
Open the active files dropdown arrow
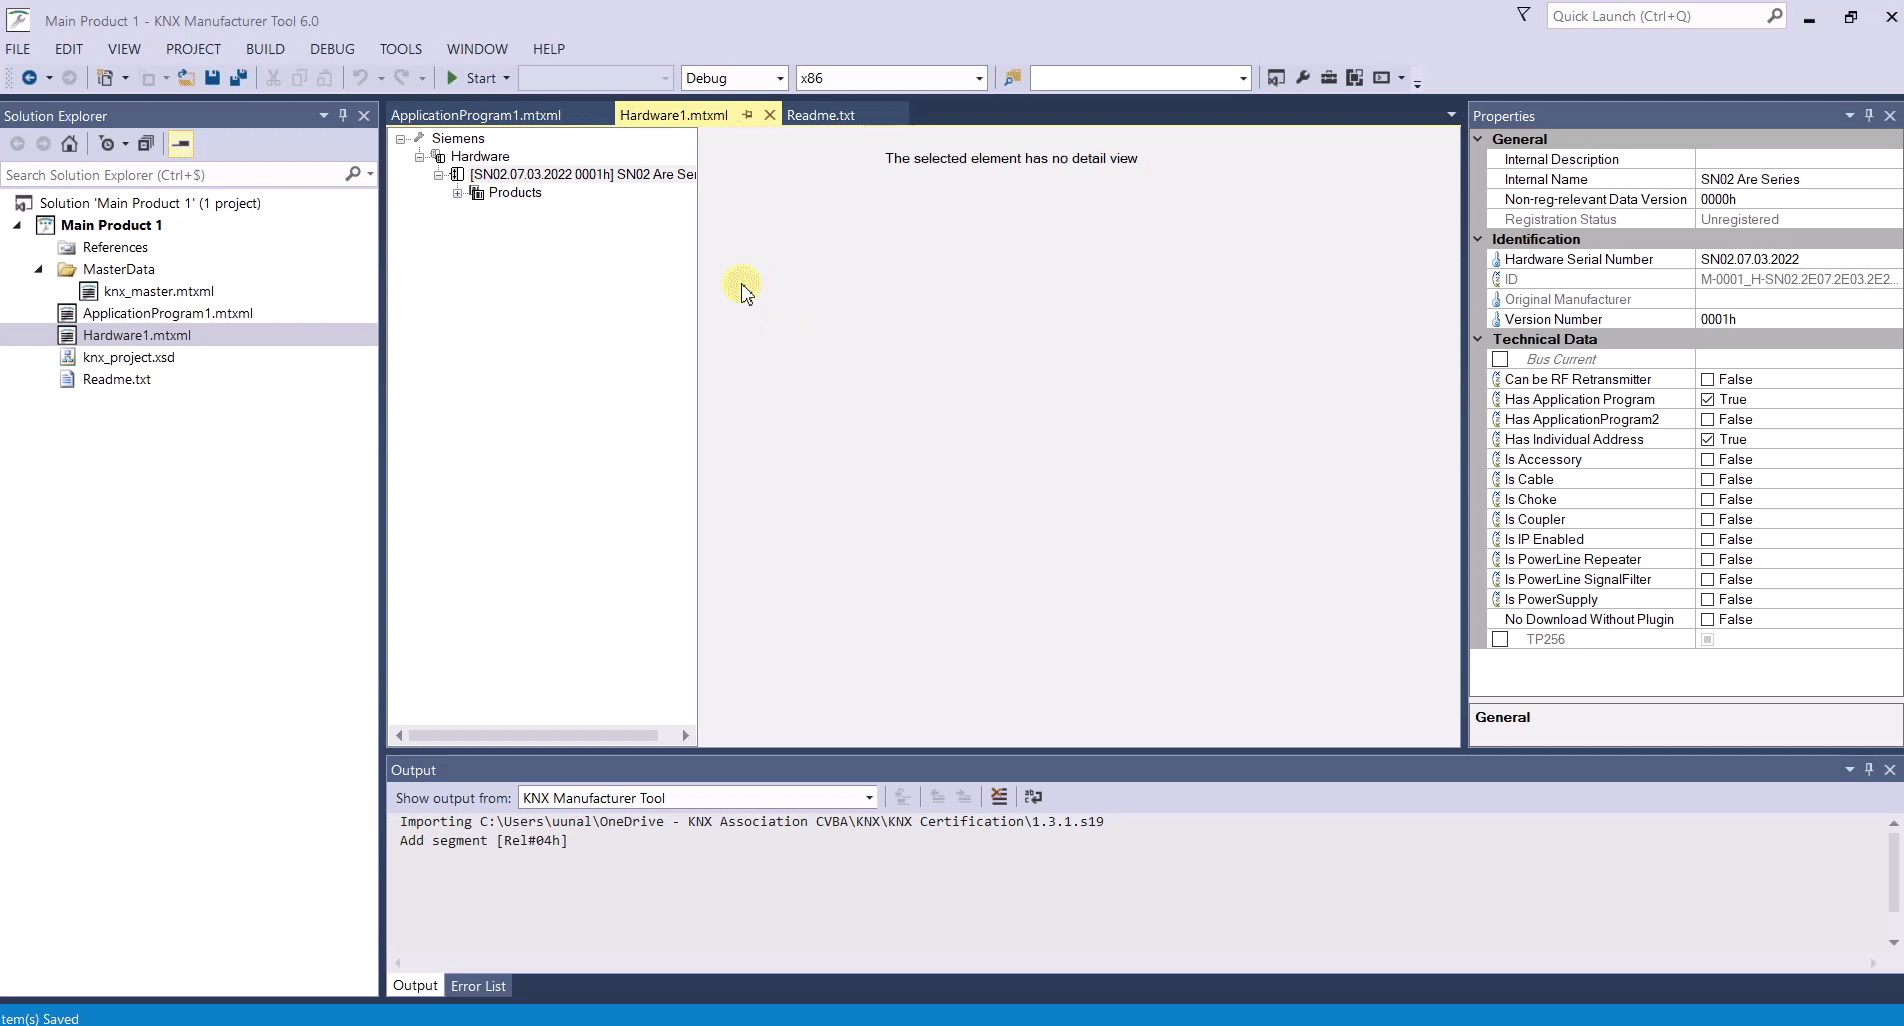(x=1451, y=115)
